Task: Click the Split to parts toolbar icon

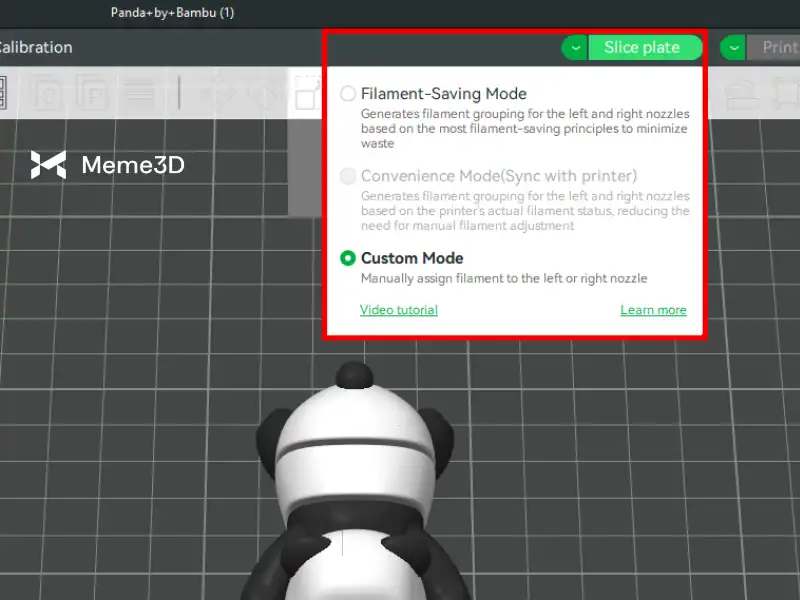Action: [93, 93]
